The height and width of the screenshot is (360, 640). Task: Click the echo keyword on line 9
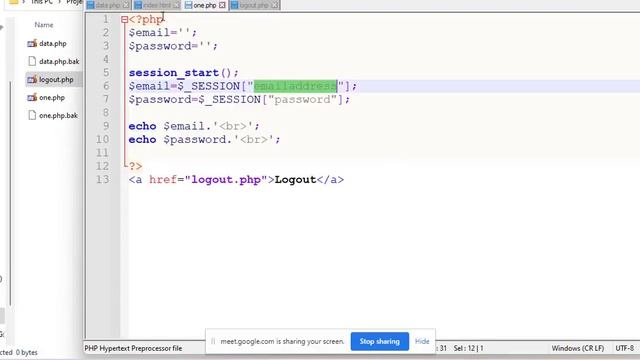click(x=142, y=126)
